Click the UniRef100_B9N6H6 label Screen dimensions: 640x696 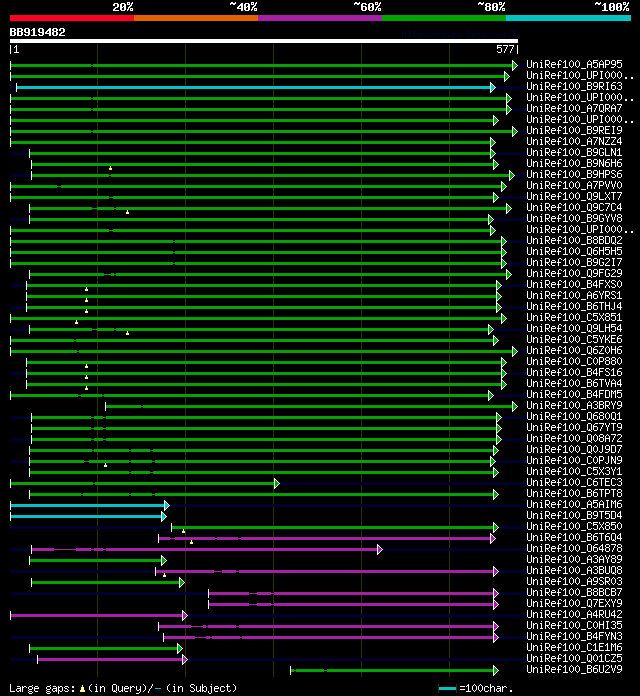tap(574, 163)
